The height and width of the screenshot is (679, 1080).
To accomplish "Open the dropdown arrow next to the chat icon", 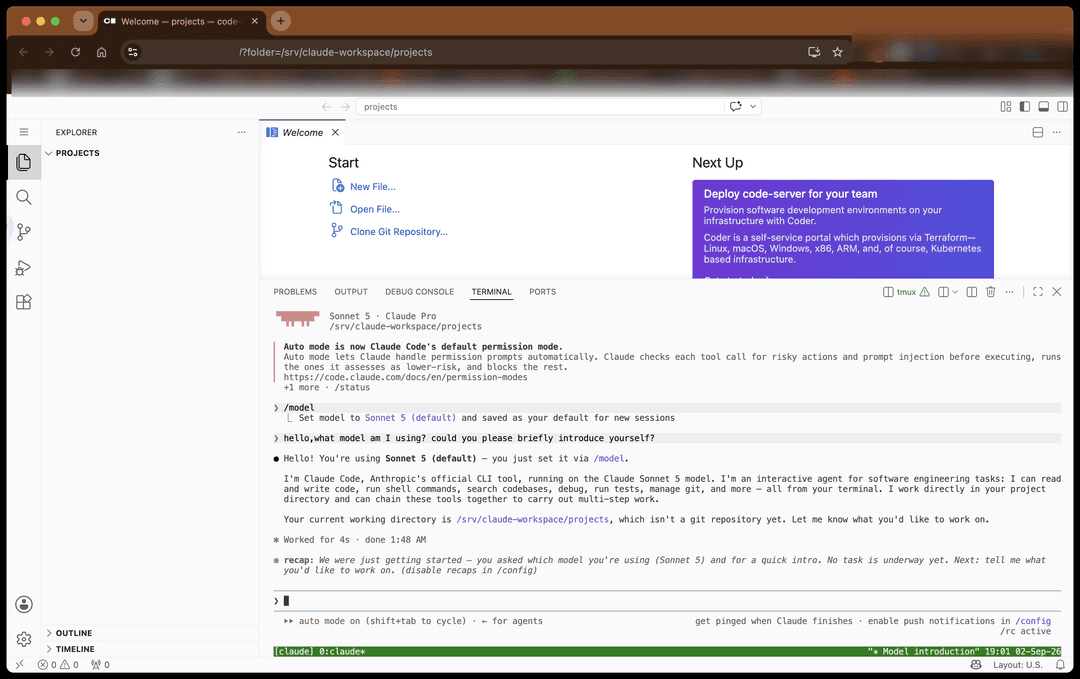I will click(753, 107).
